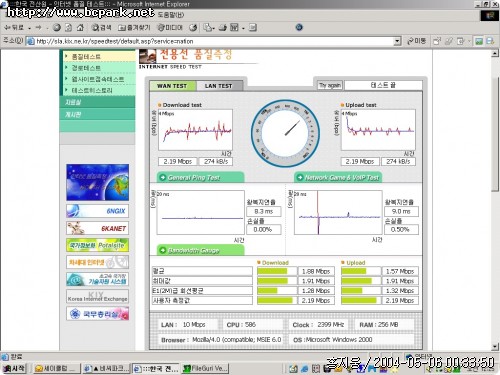500x375 pixels.
Task: Click the 테스트 끝 status field
Action: (x=383, y=85)
